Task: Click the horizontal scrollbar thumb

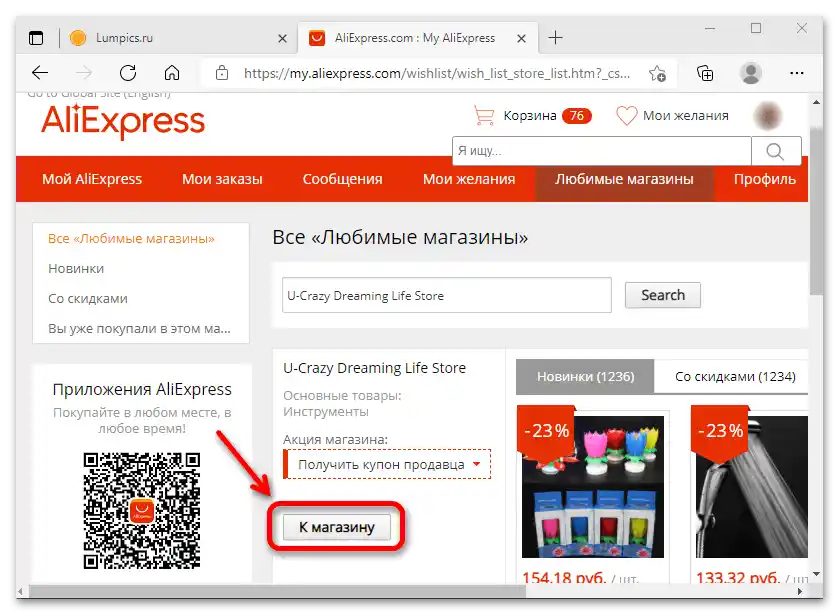Action: point(277,591)
